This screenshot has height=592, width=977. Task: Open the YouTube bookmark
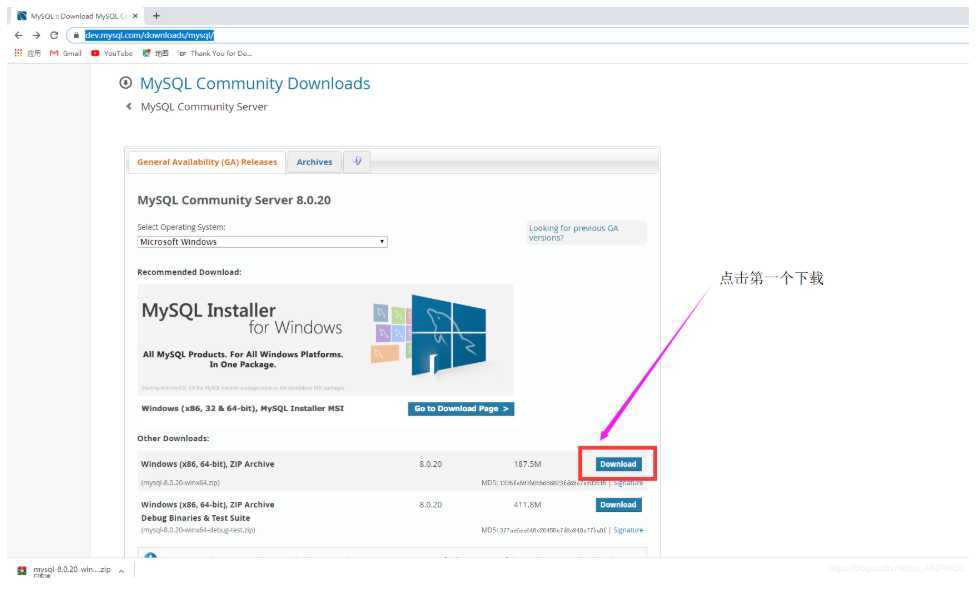coord(112,54)
